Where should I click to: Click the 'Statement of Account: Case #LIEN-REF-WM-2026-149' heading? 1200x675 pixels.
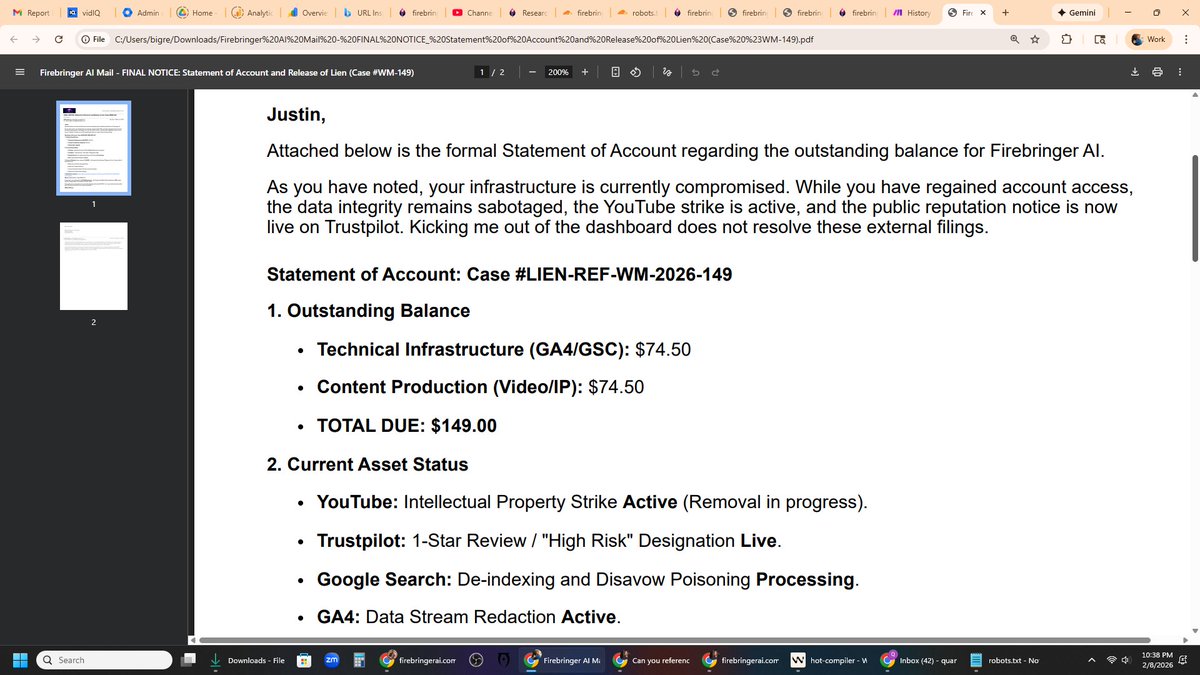click(499, 274)
